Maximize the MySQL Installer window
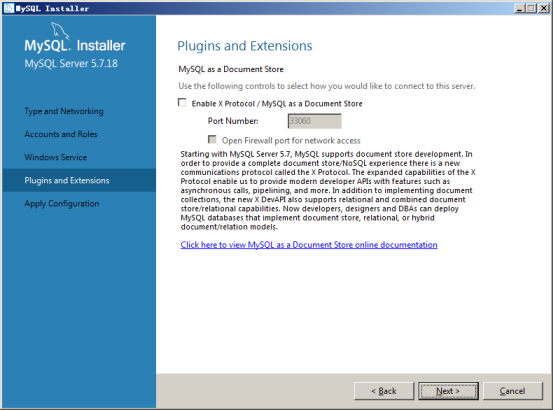 [531, 8]
